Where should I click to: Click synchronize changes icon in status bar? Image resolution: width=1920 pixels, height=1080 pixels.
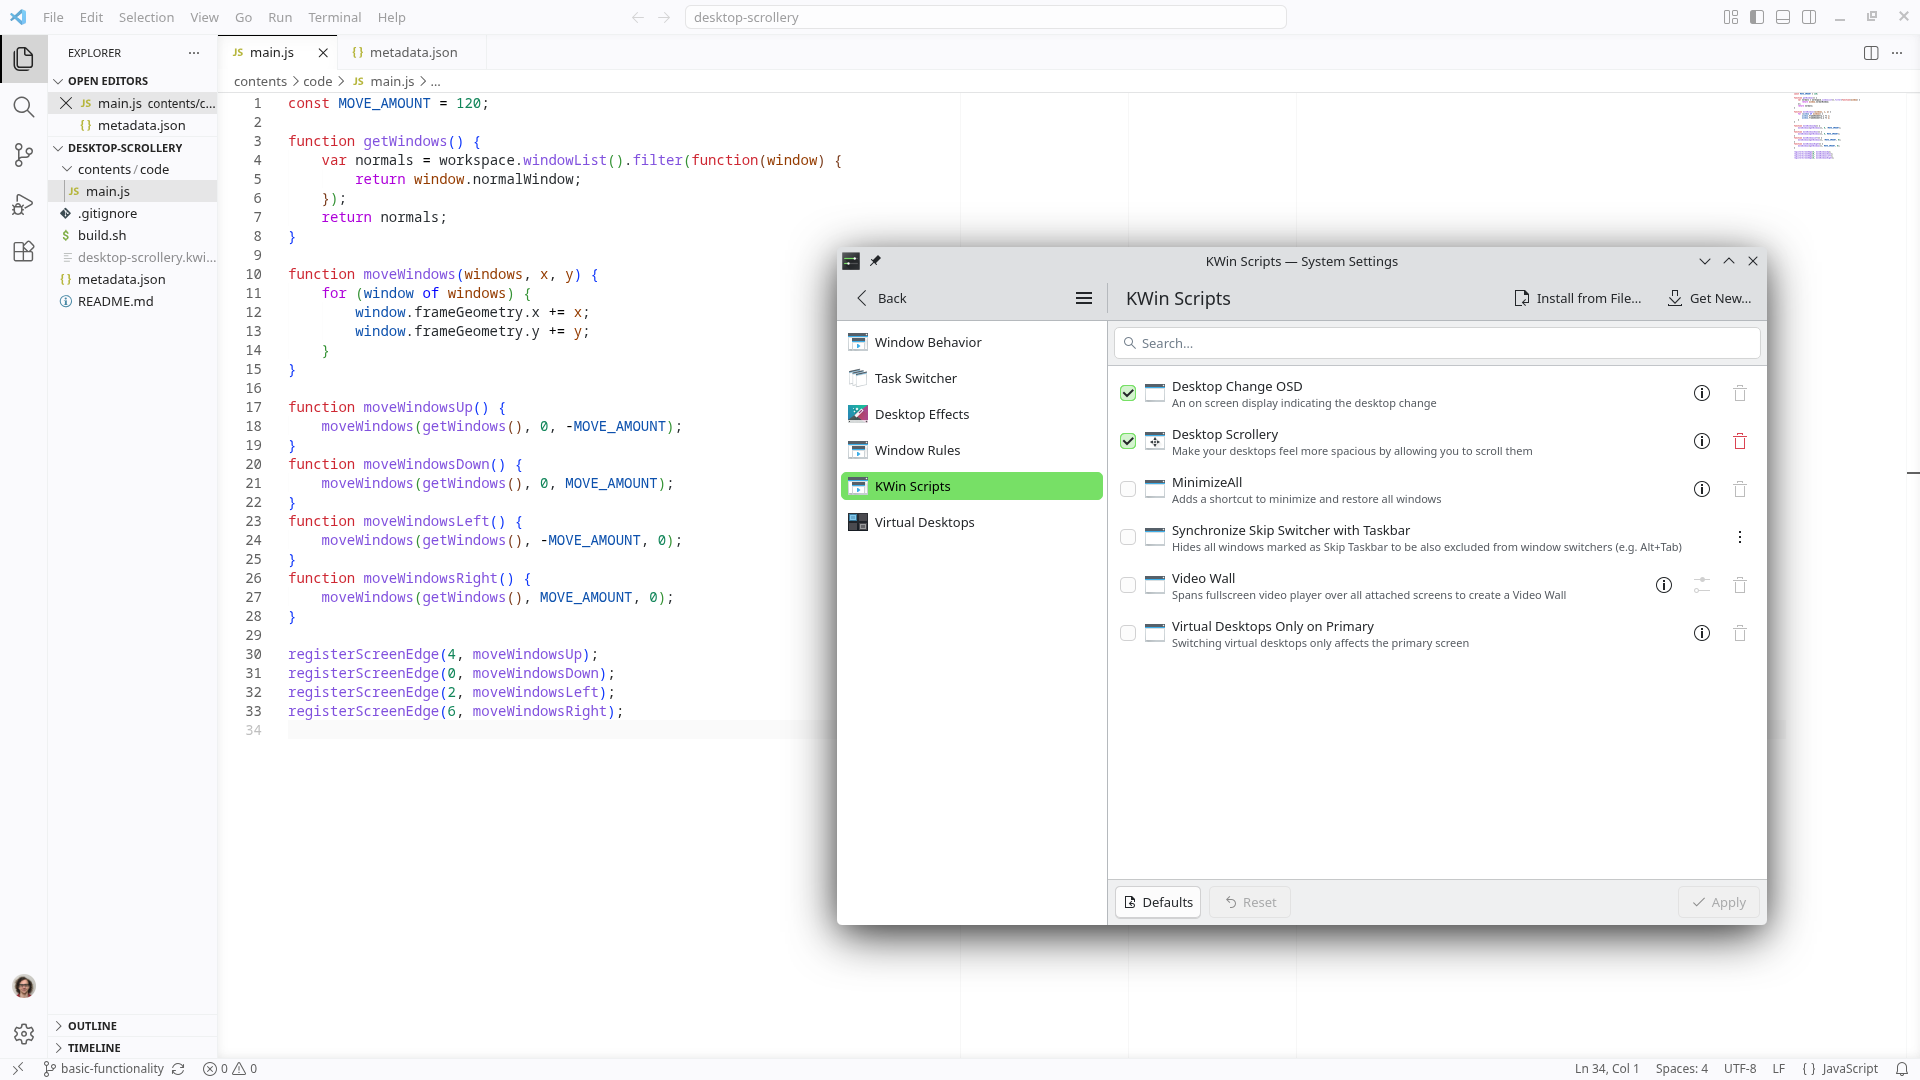pyautogui.click(x=178, y=1069)
